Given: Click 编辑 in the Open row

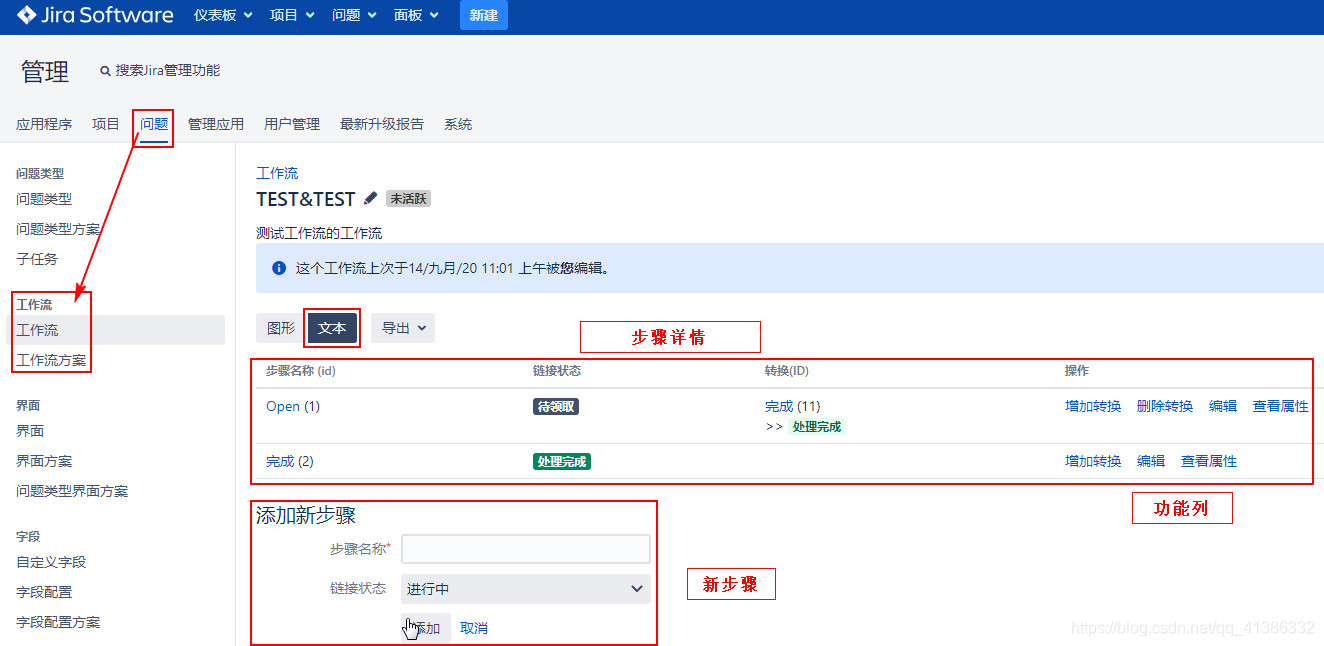Looking at the screenshot, I should point(1223,406).
